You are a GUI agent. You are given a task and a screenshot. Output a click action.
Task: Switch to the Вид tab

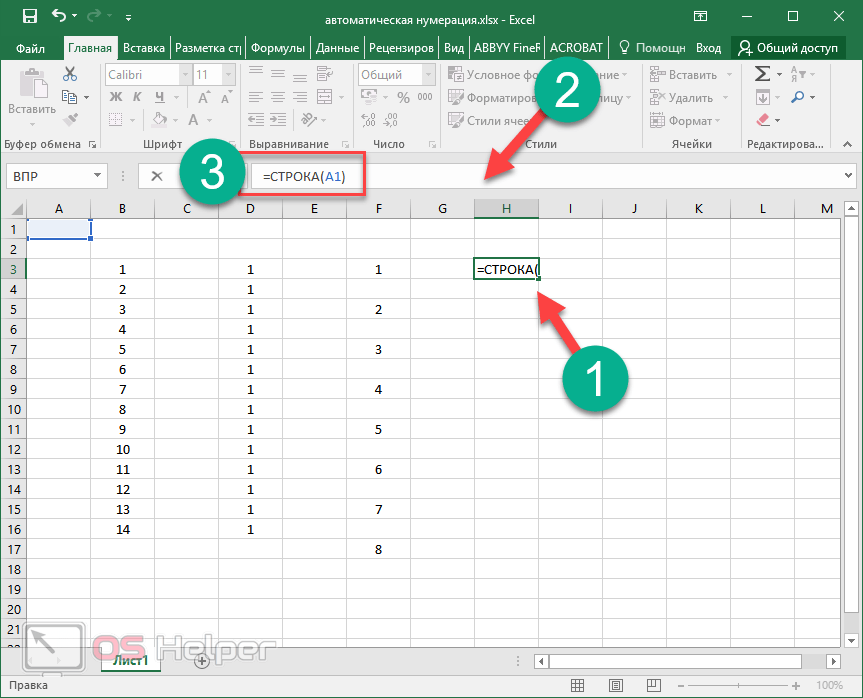(x=454, y=48)
